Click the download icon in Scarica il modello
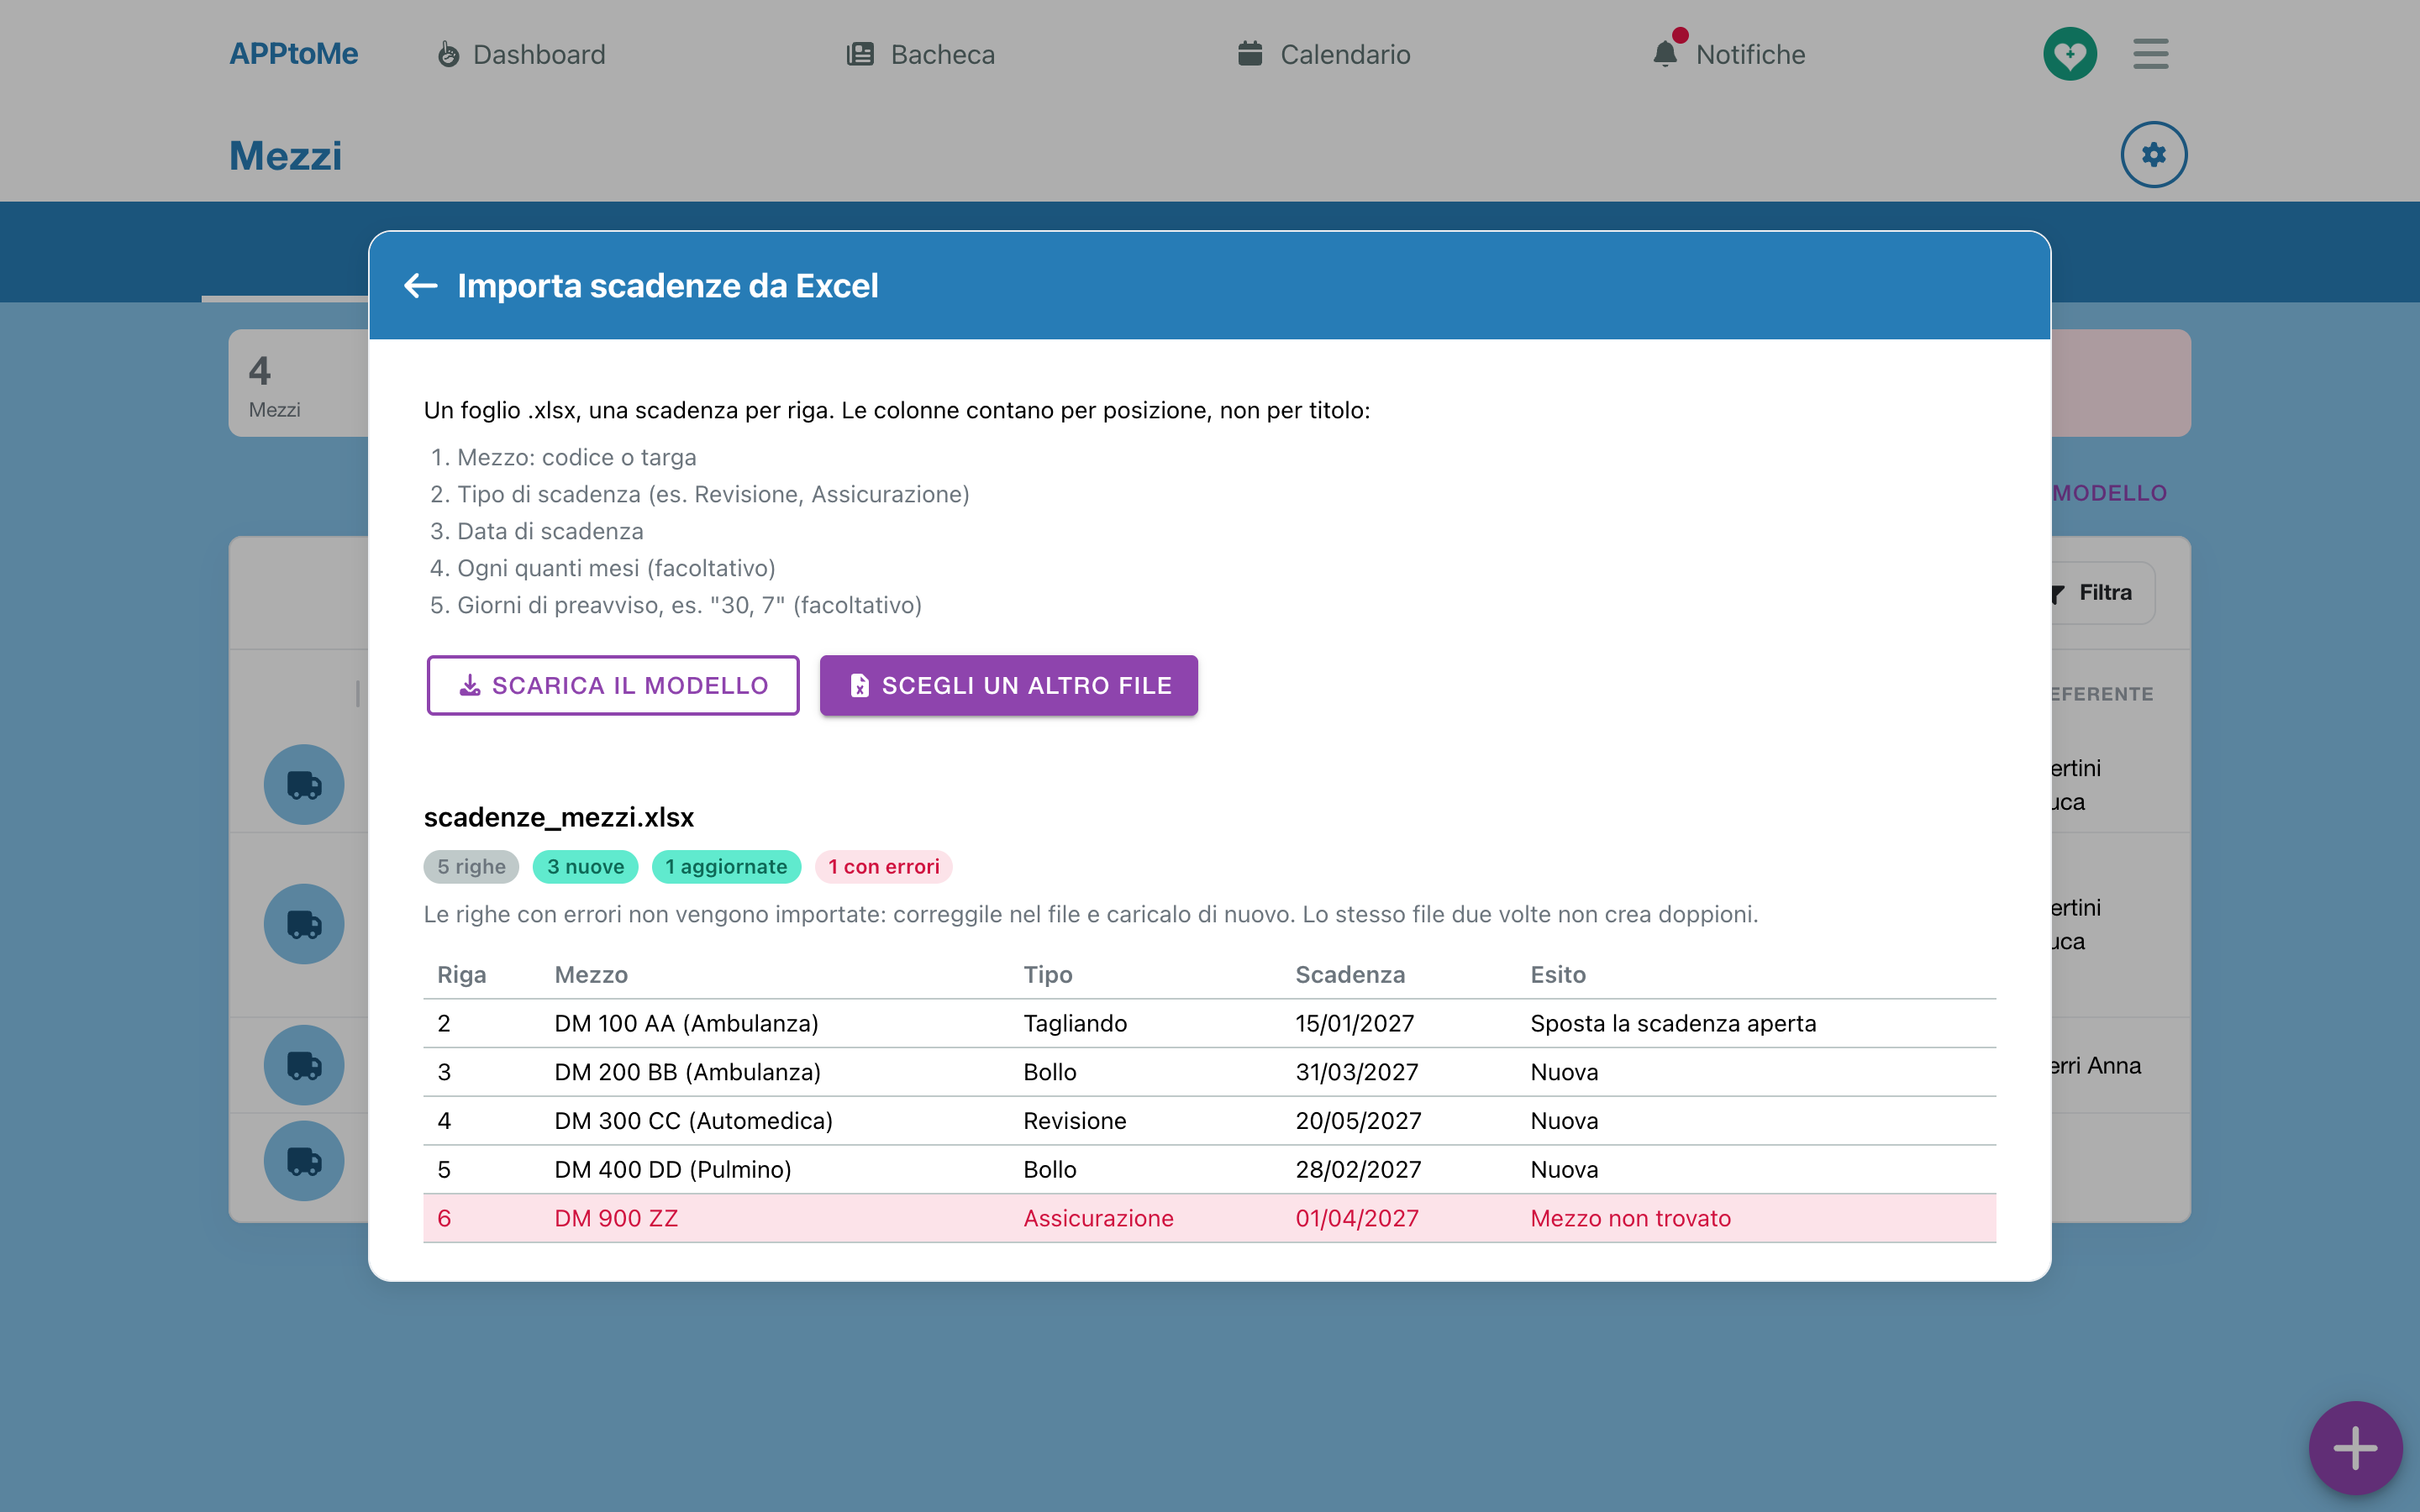The image size is (2420, 1512). [470, 685]
